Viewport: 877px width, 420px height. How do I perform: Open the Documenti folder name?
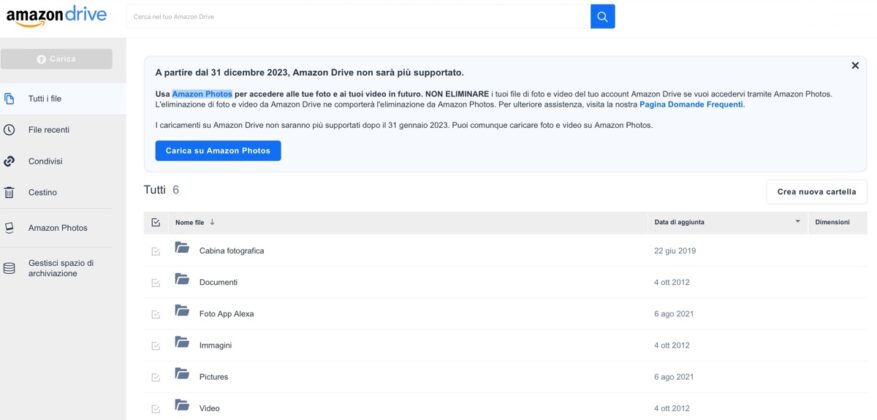218,282
